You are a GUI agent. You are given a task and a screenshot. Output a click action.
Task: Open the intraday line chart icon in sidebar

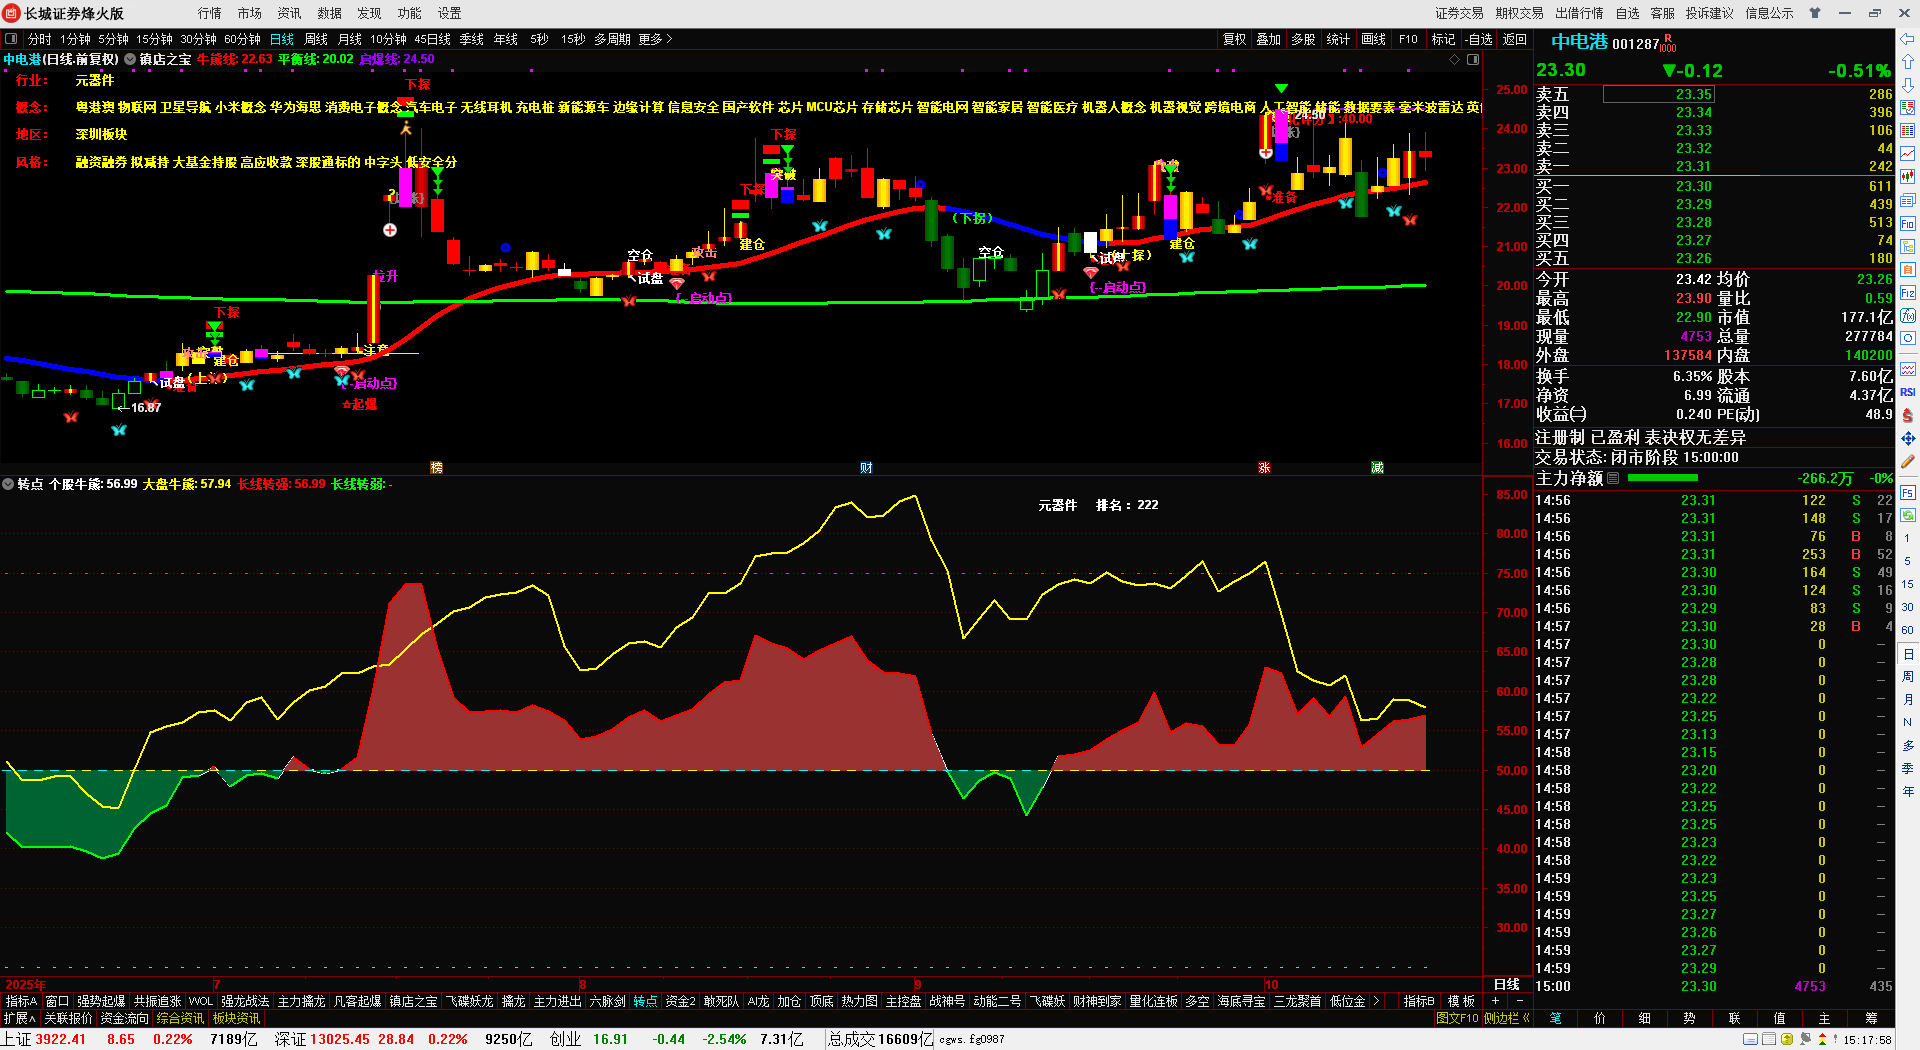tap(1908, 154)
